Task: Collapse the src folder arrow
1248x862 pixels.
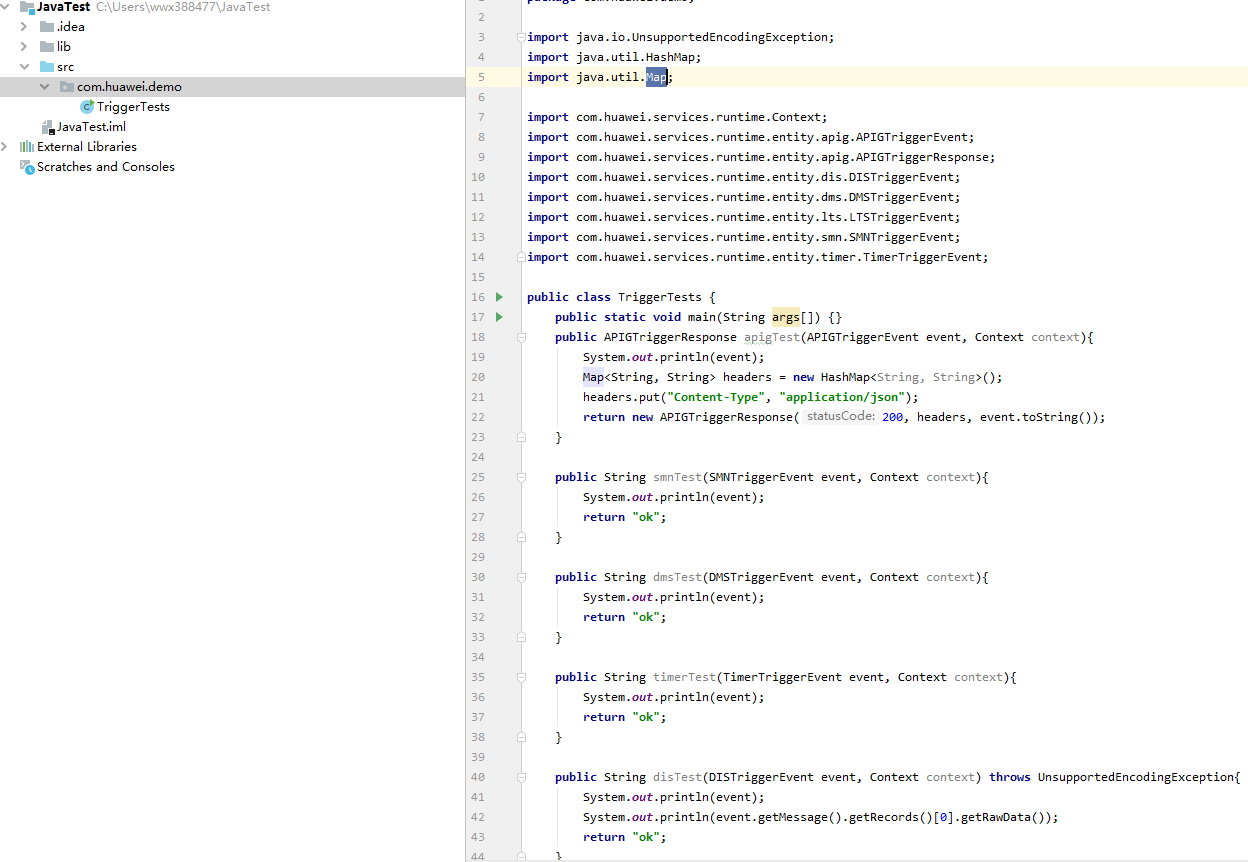Action: 24,67
